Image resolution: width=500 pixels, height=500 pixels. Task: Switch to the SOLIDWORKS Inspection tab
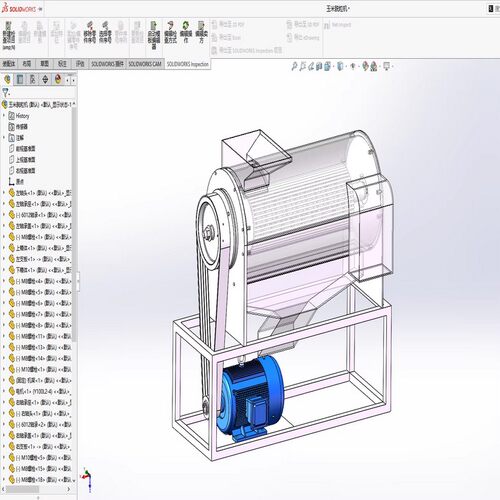(187, 64)
